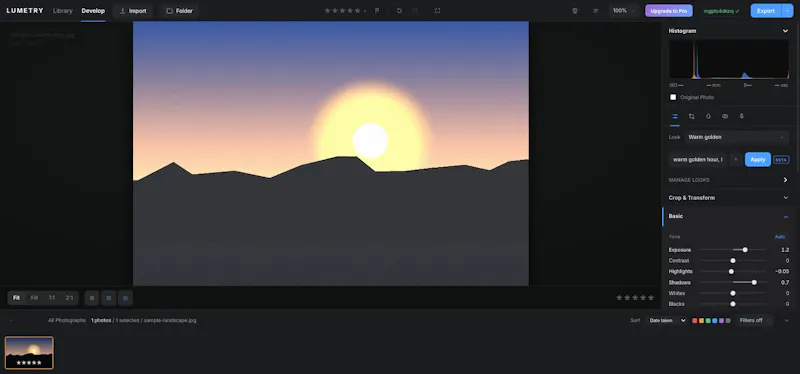Open the Filters off dropdown

click(755, 320)
